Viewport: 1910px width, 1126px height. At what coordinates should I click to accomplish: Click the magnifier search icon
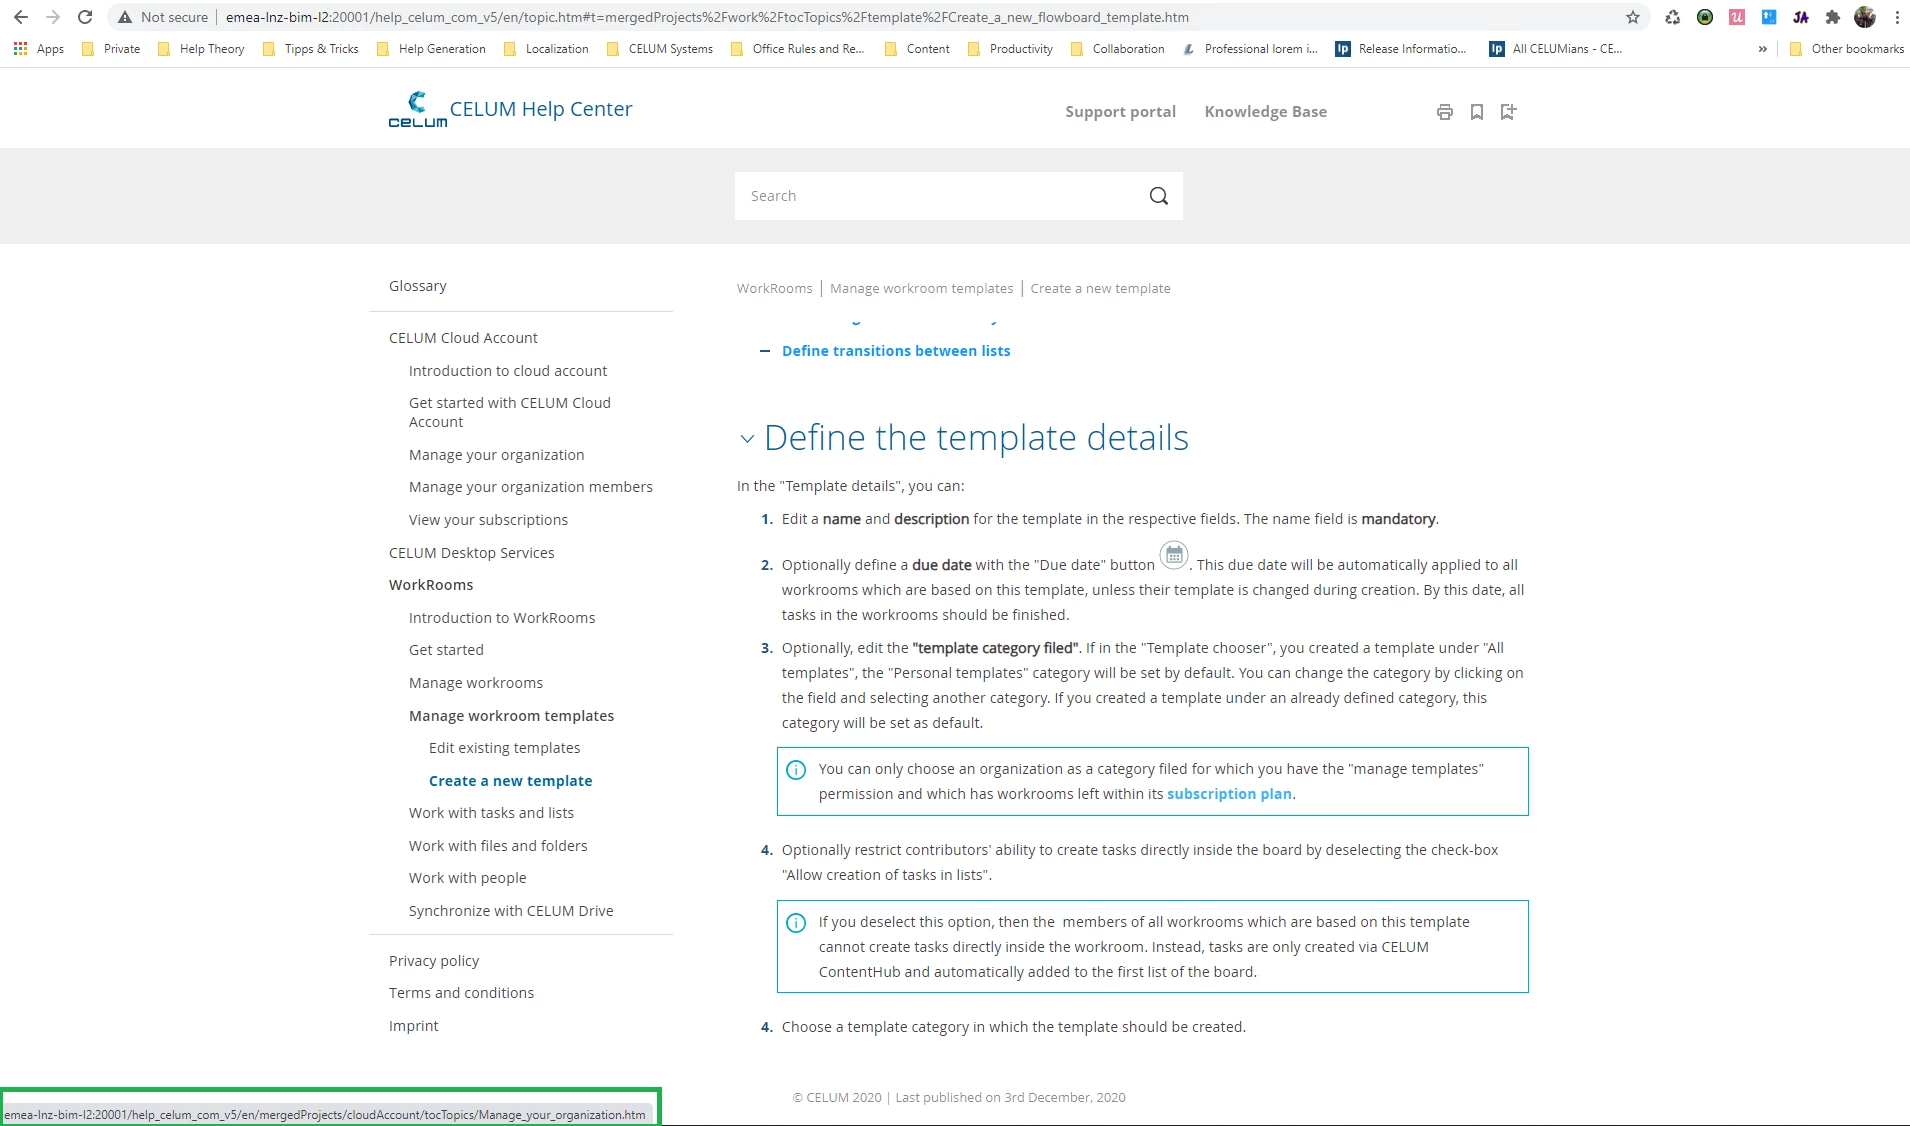point(1158,196)
